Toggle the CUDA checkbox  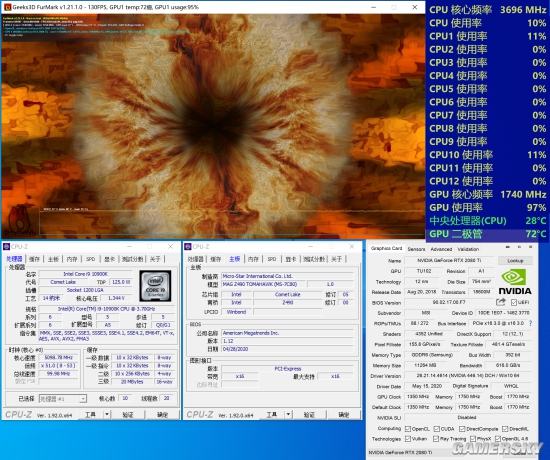tap(437, 429)
